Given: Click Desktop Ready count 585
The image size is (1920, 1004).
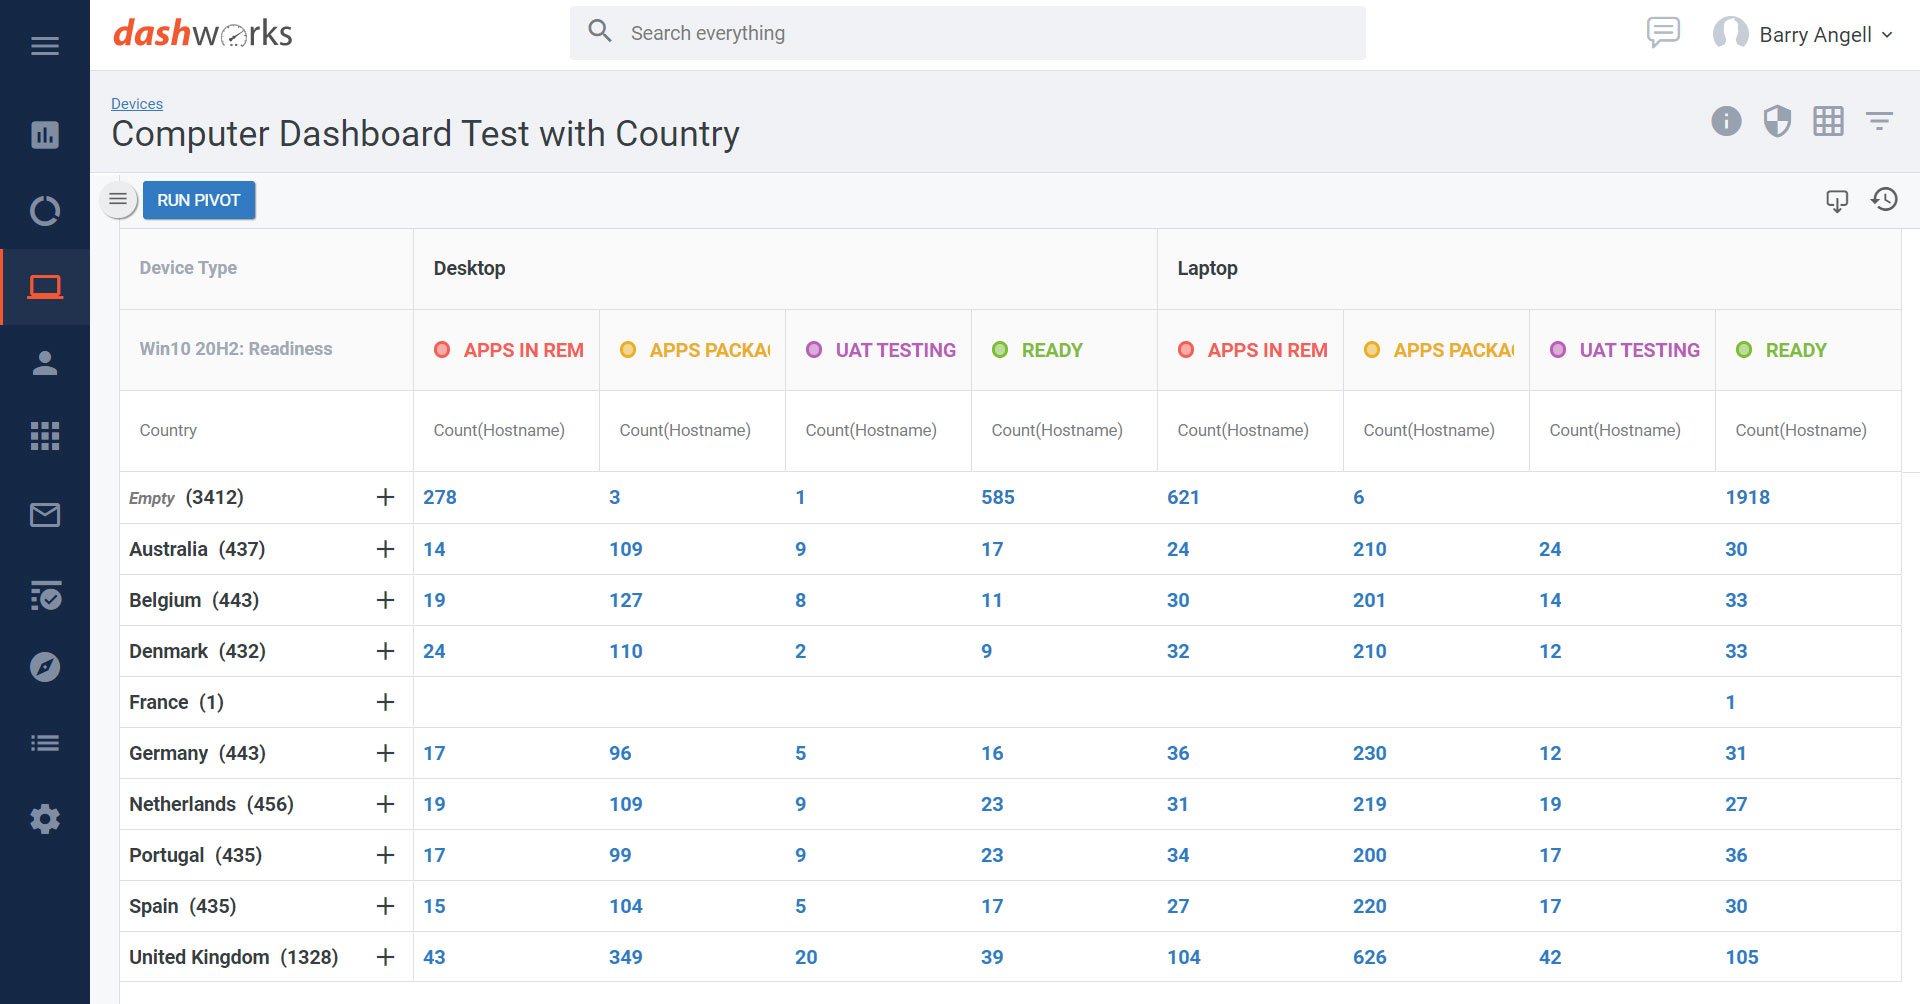Looking at the screenshot, I should click(x=997, y=497).
